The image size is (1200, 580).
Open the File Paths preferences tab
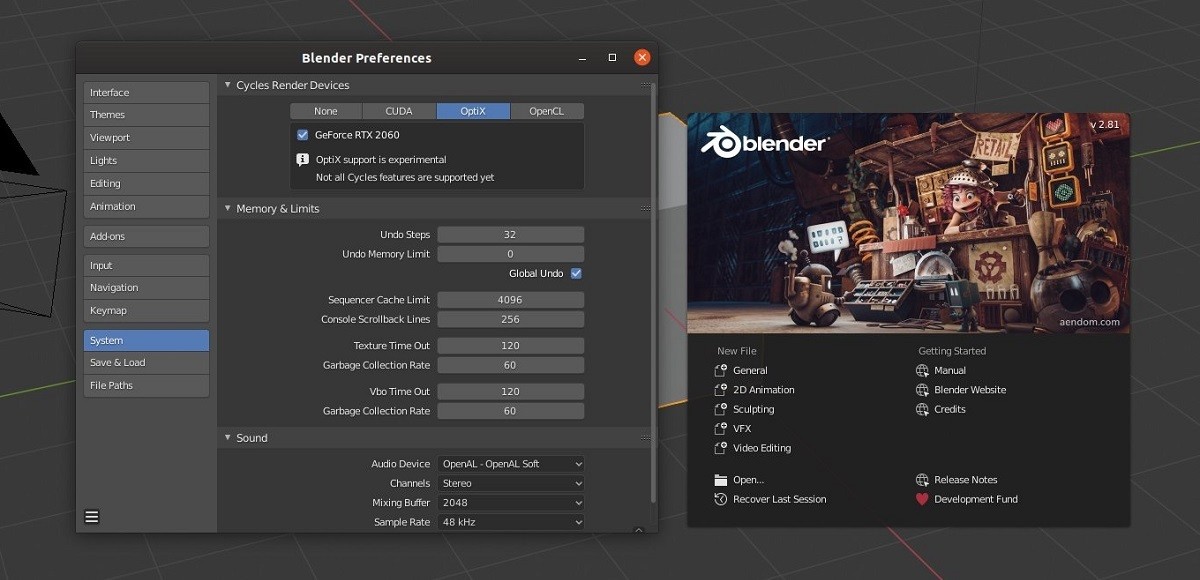146,386
